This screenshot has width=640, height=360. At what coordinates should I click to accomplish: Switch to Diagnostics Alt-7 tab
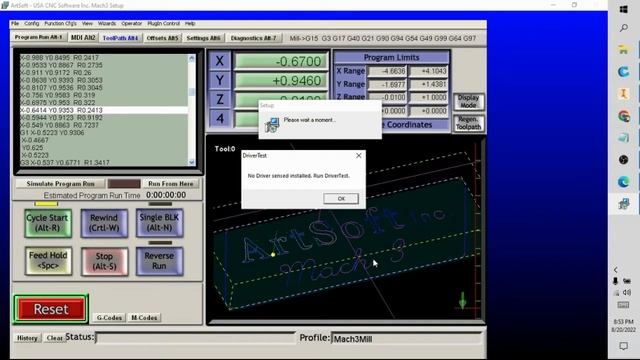point(253,38)
